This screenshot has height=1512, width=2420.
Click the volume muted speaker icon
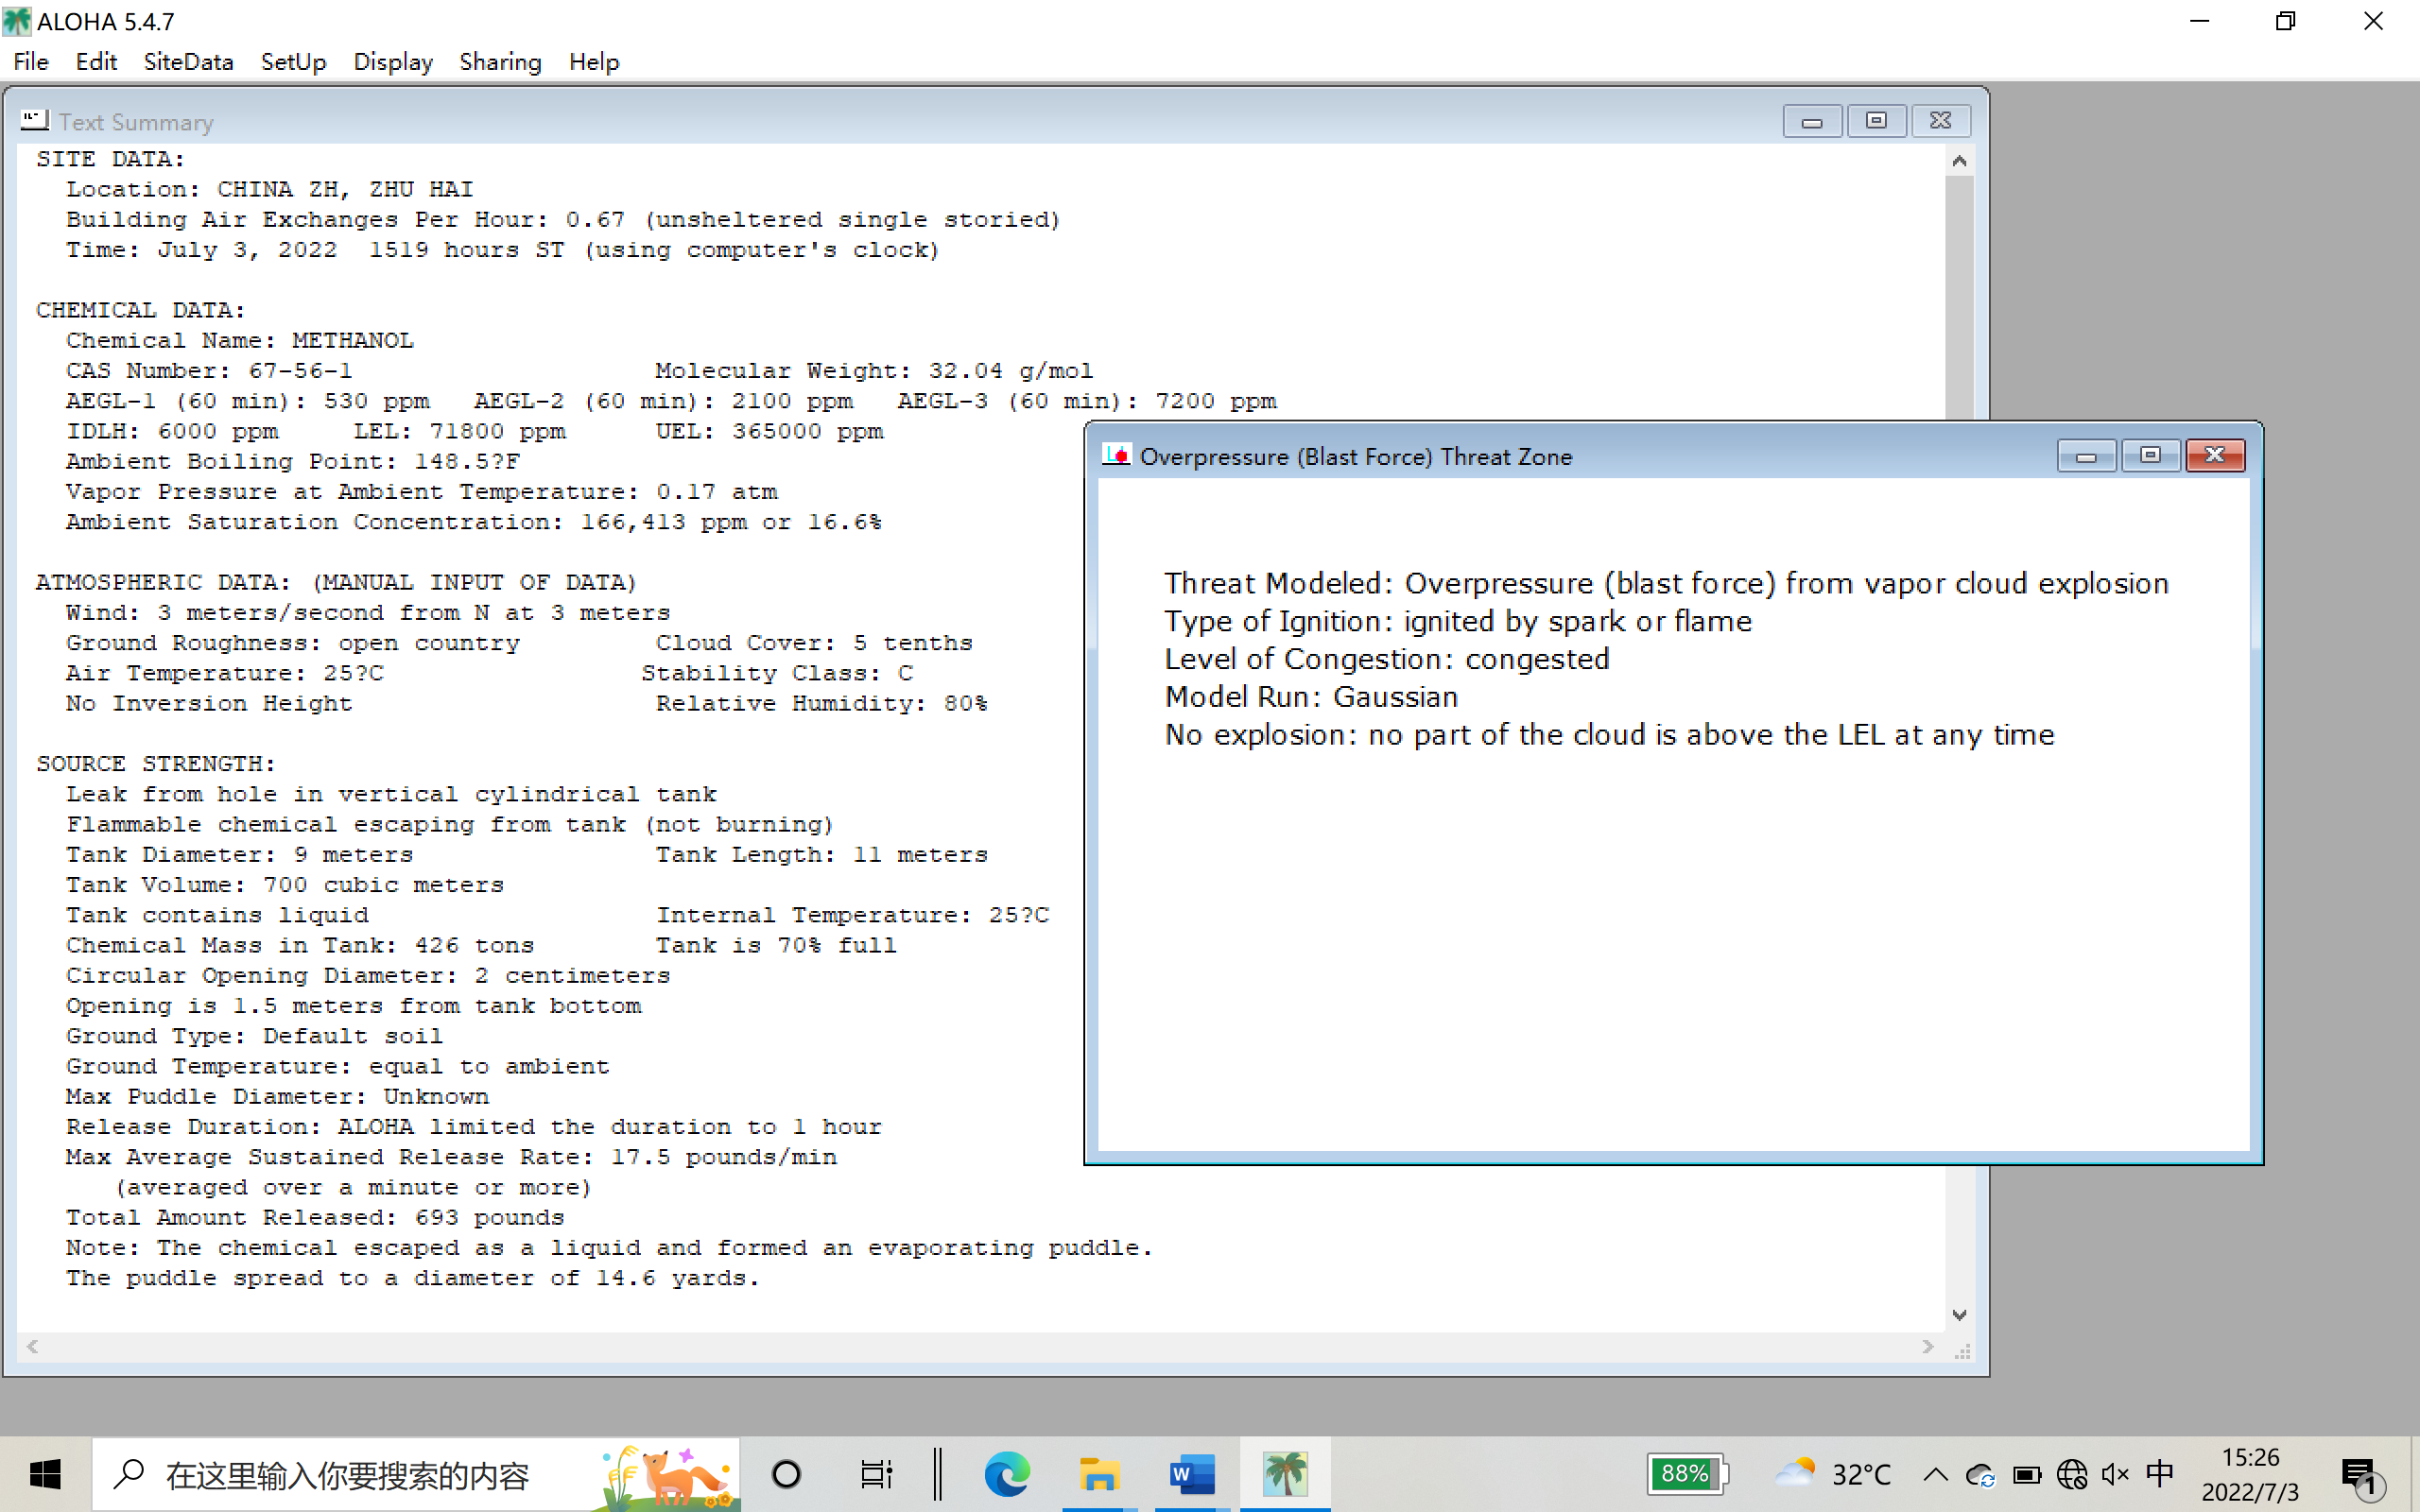coord(2114,1474)
